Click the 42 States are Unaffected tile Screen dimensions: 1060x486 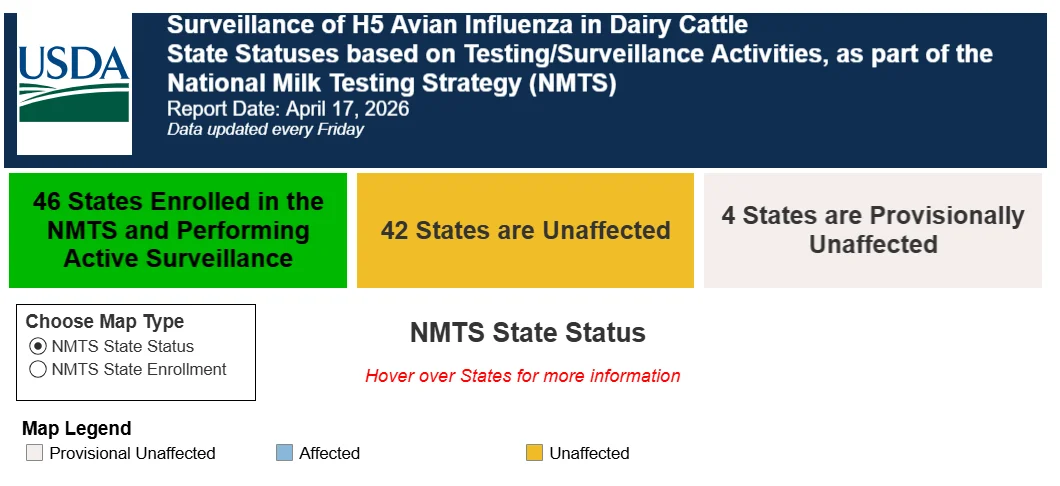(x=525, y=230)
